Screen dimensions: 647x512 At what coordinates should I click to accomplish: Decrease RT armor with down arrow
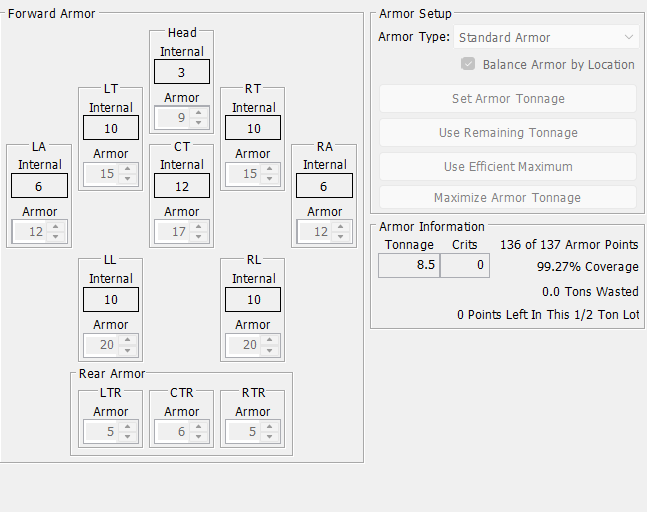point(269,179)
